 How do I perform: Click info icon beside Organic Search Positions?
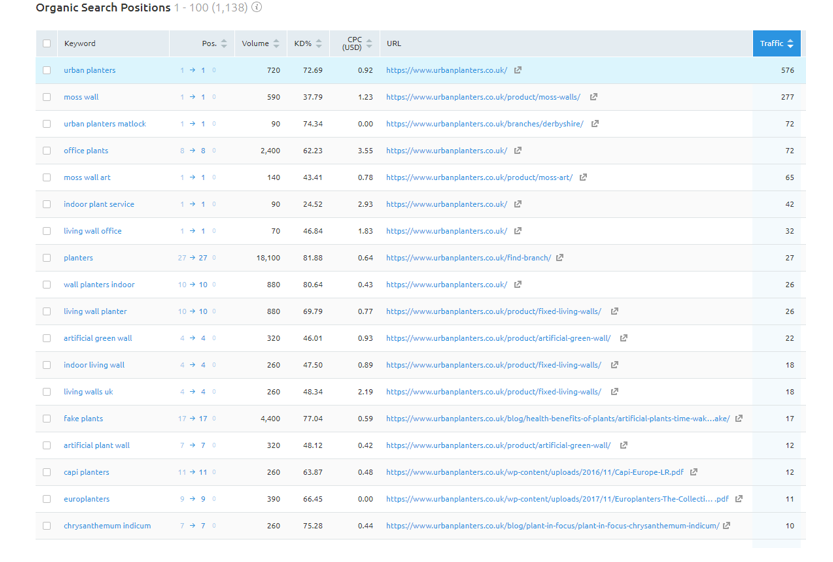pyautogui.click(x=257, y=7)
